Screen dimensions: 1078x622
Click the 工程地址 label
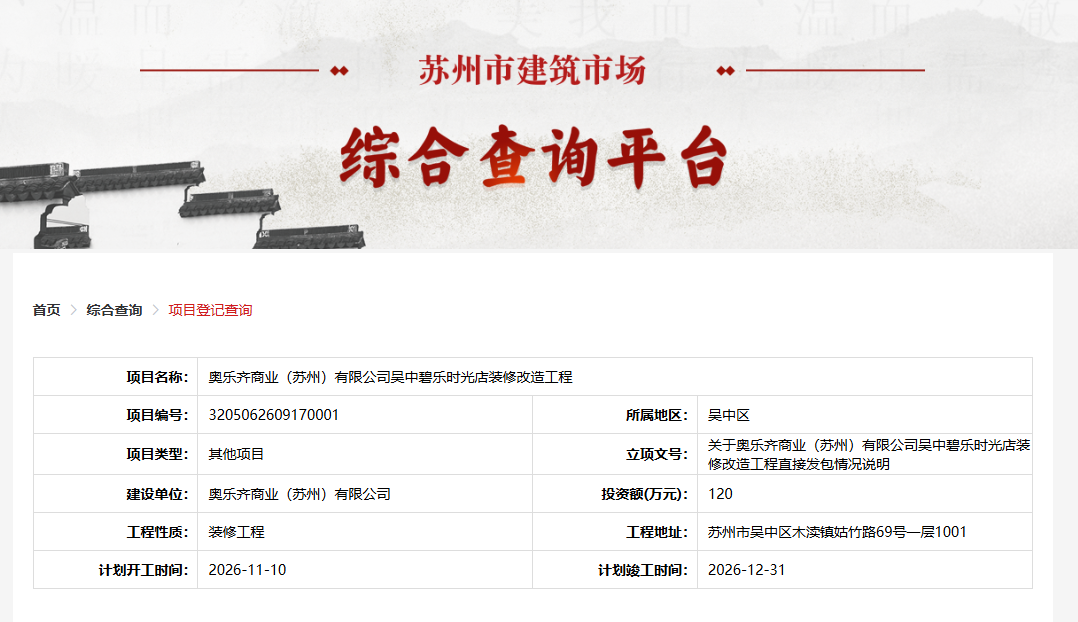pyautogui.click(x=657, y=532)
